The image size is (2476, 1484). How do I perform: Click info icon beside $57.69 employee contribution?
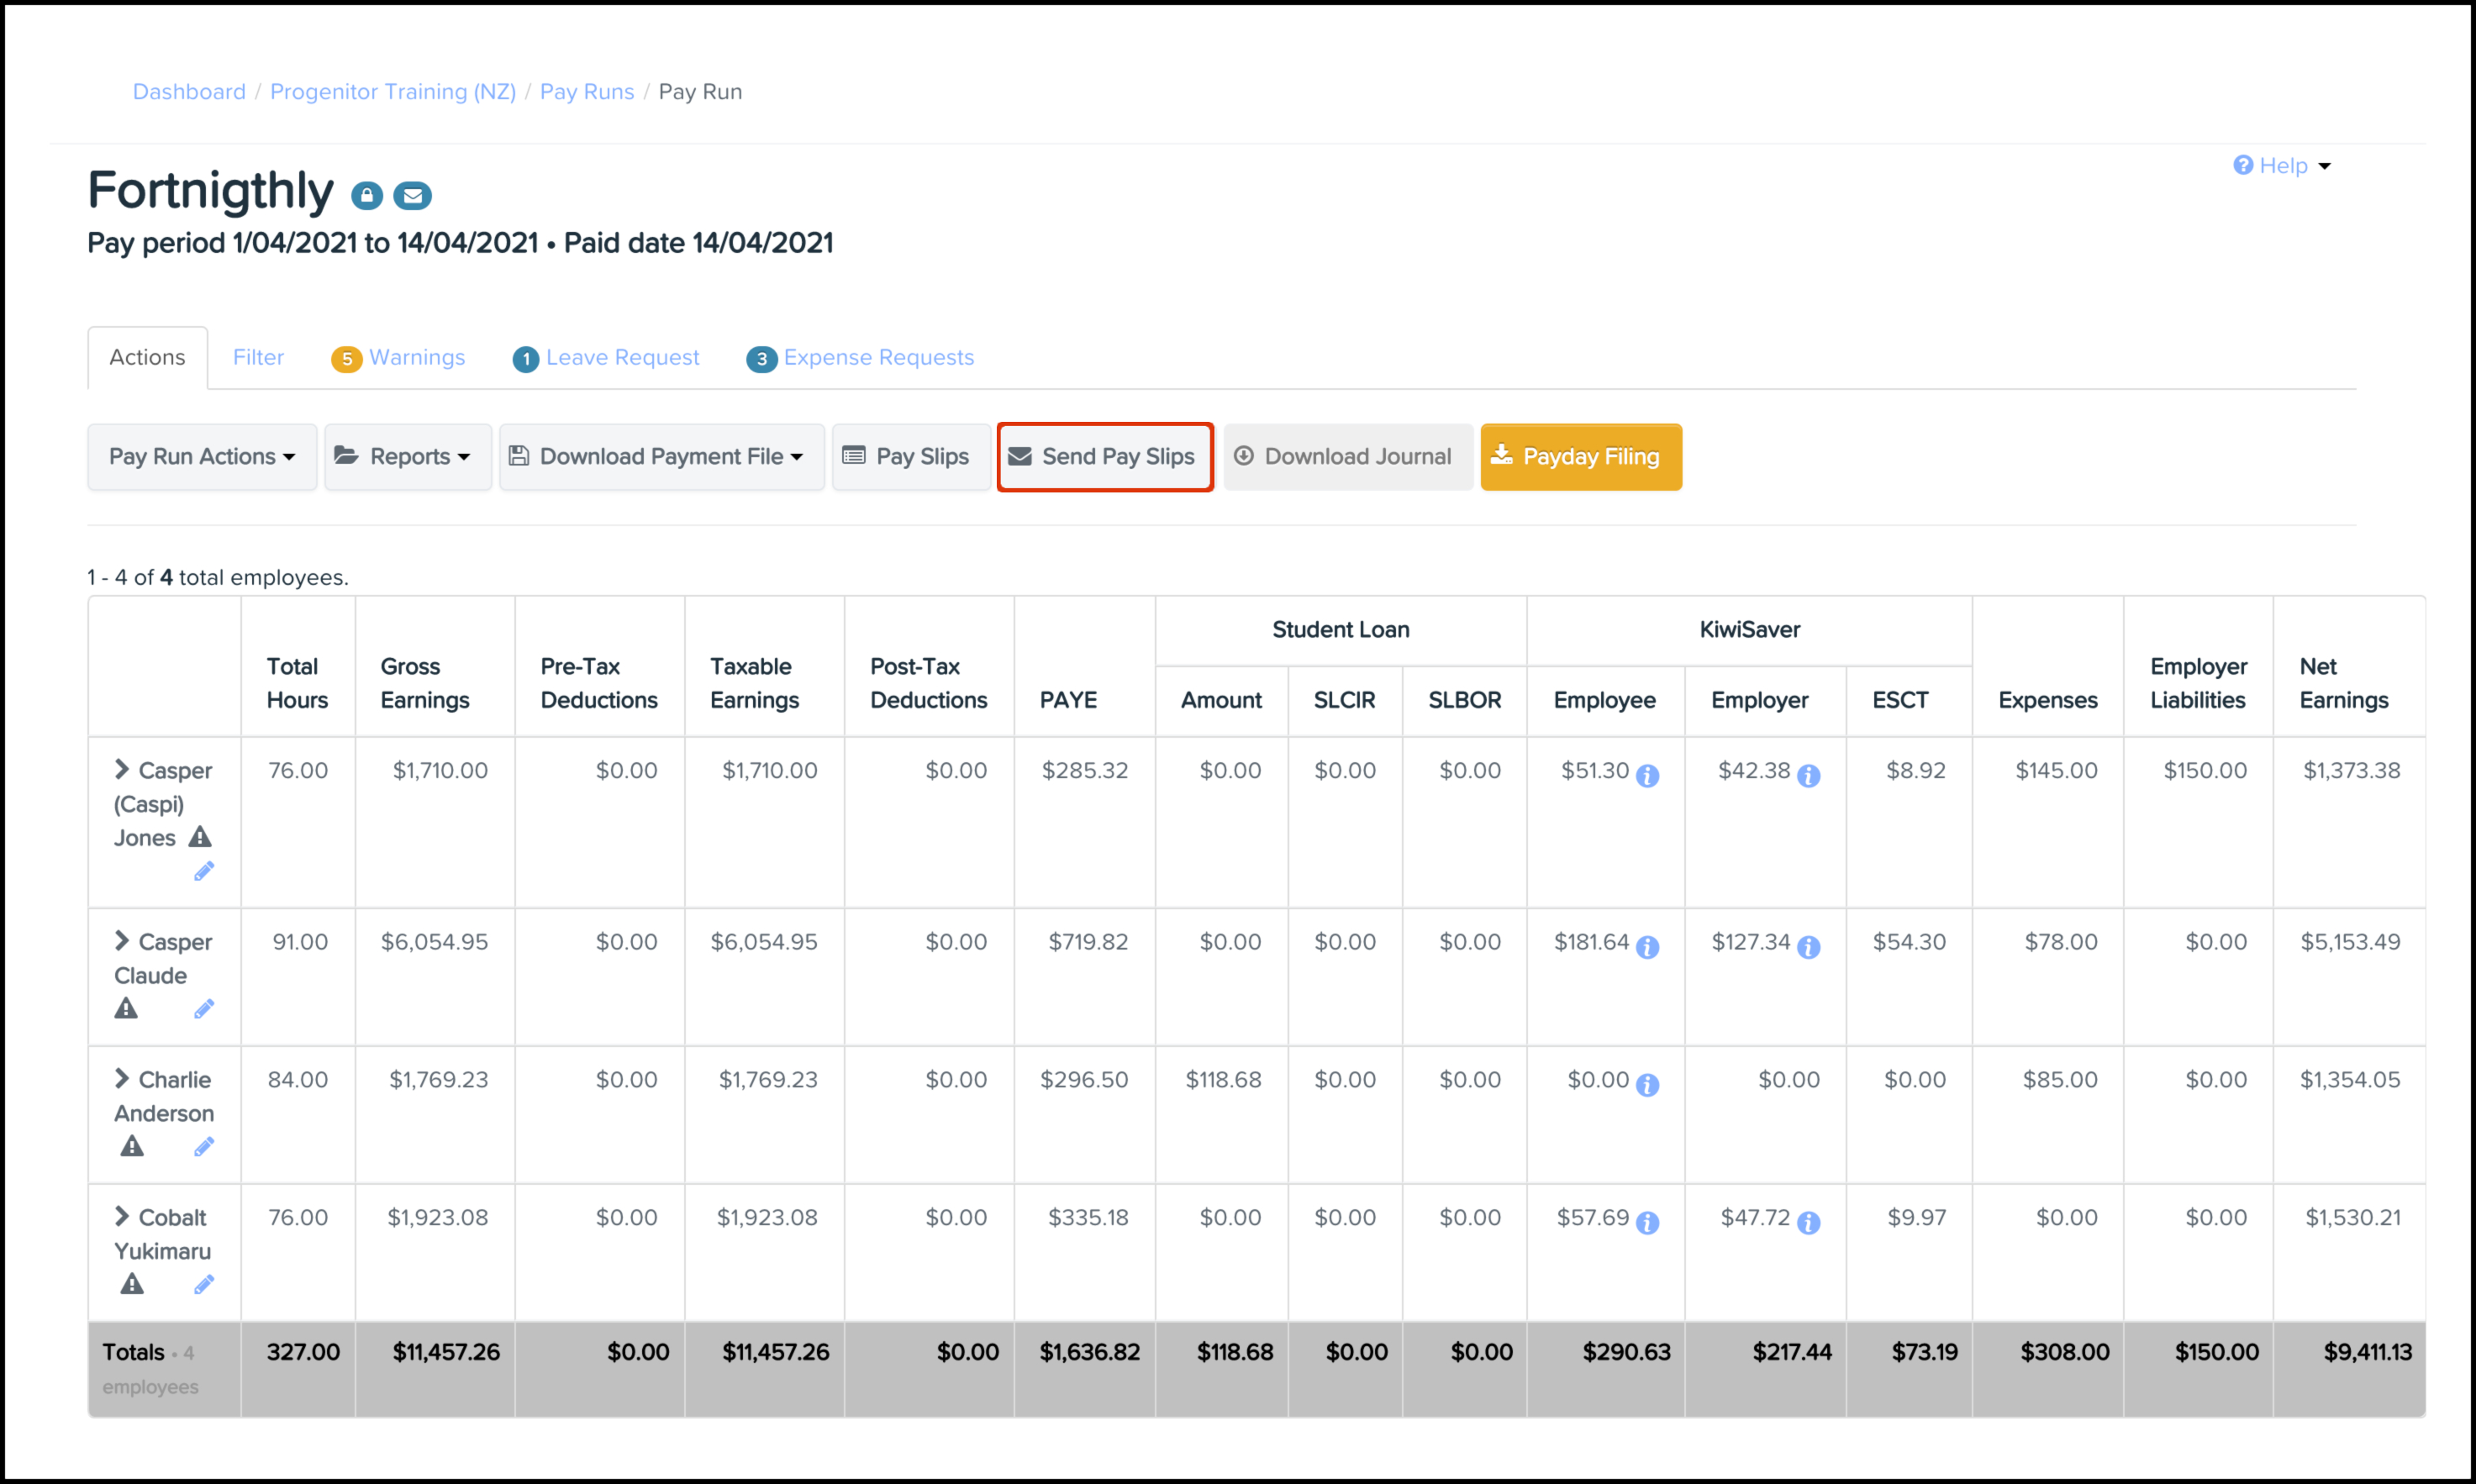(x=1648, y=1222)
